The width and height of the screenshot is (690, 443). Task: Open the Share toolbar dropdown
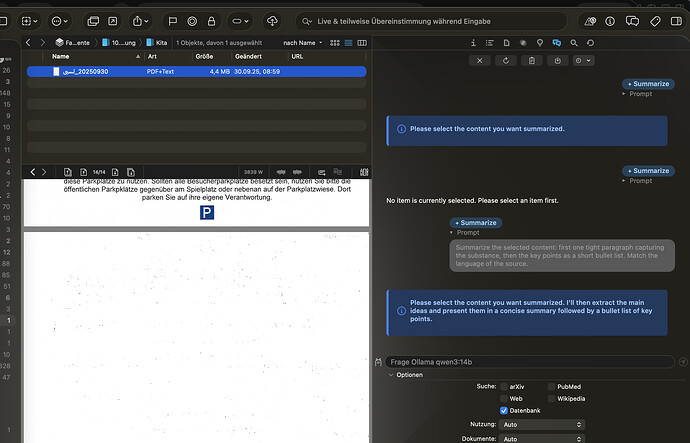tap(141, 21)
